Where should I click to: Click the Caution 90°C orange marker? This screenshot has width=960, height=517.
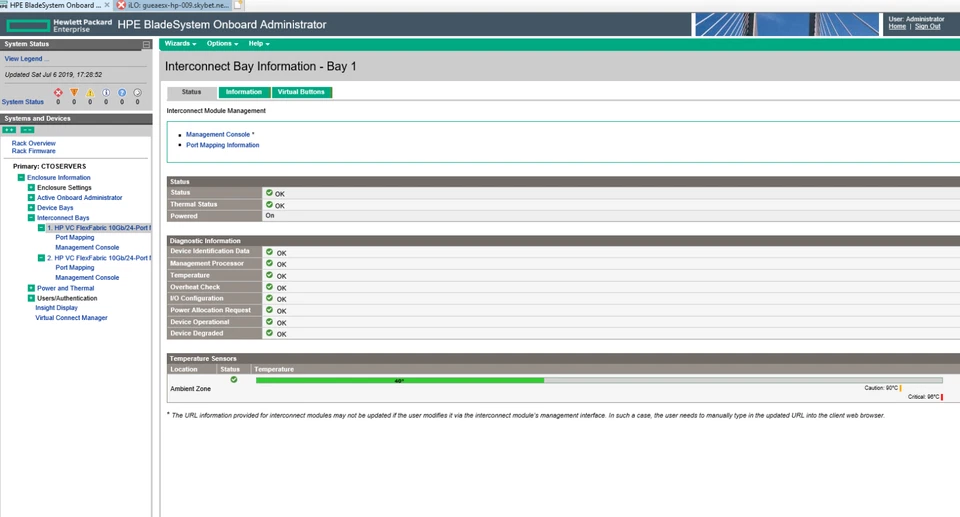901,388
